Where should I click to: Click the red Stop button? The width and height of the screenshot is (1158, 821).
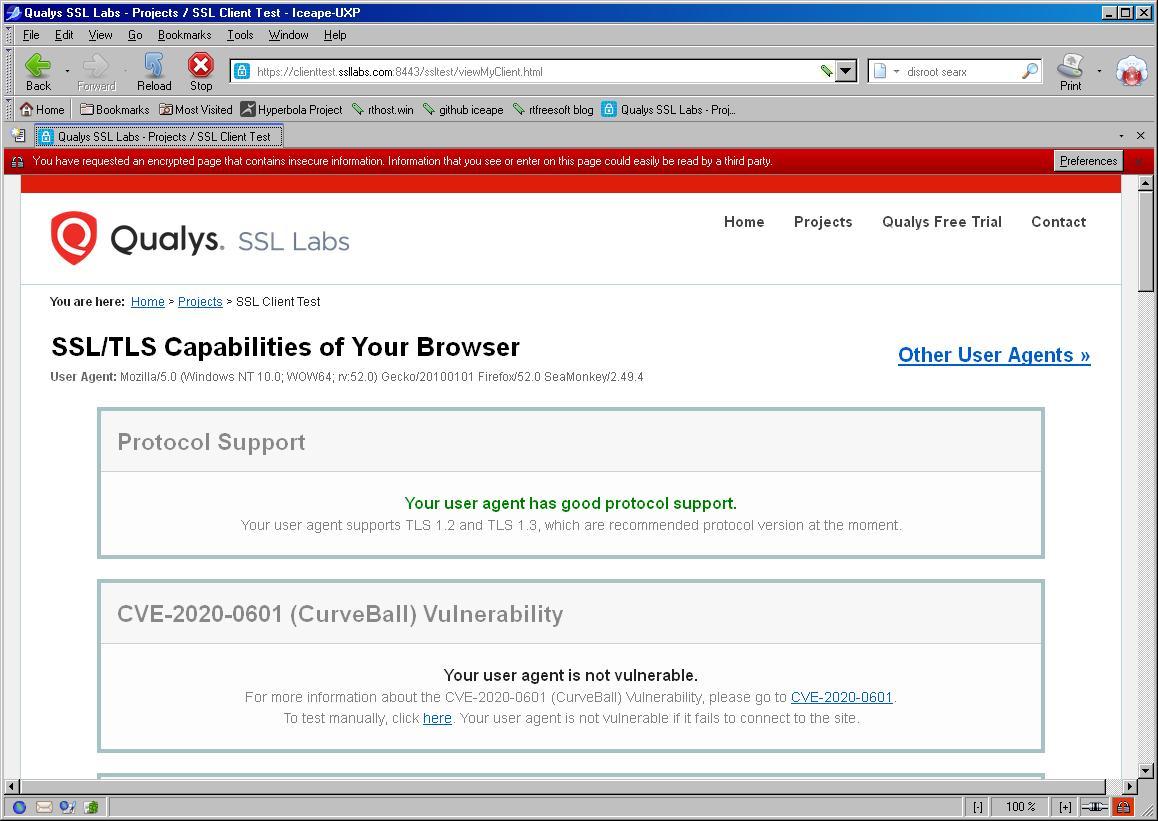200,72
